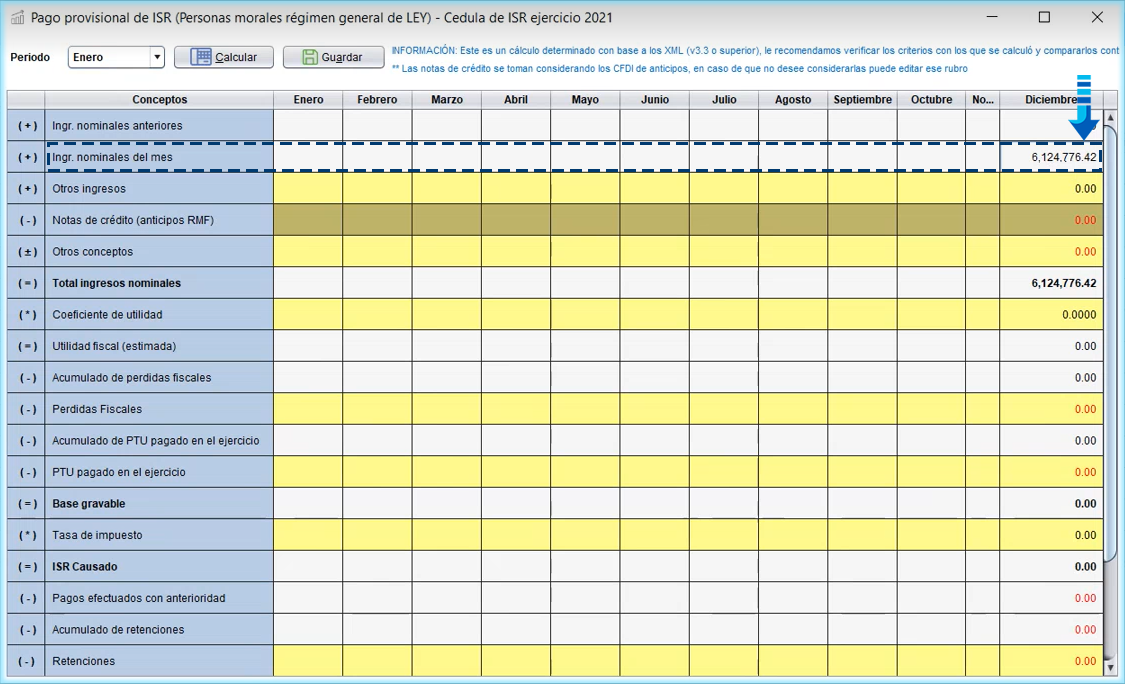1125x684 pixels.
Task: Maximize the Pago provisional de ISR window
Action: point(1044,18)
